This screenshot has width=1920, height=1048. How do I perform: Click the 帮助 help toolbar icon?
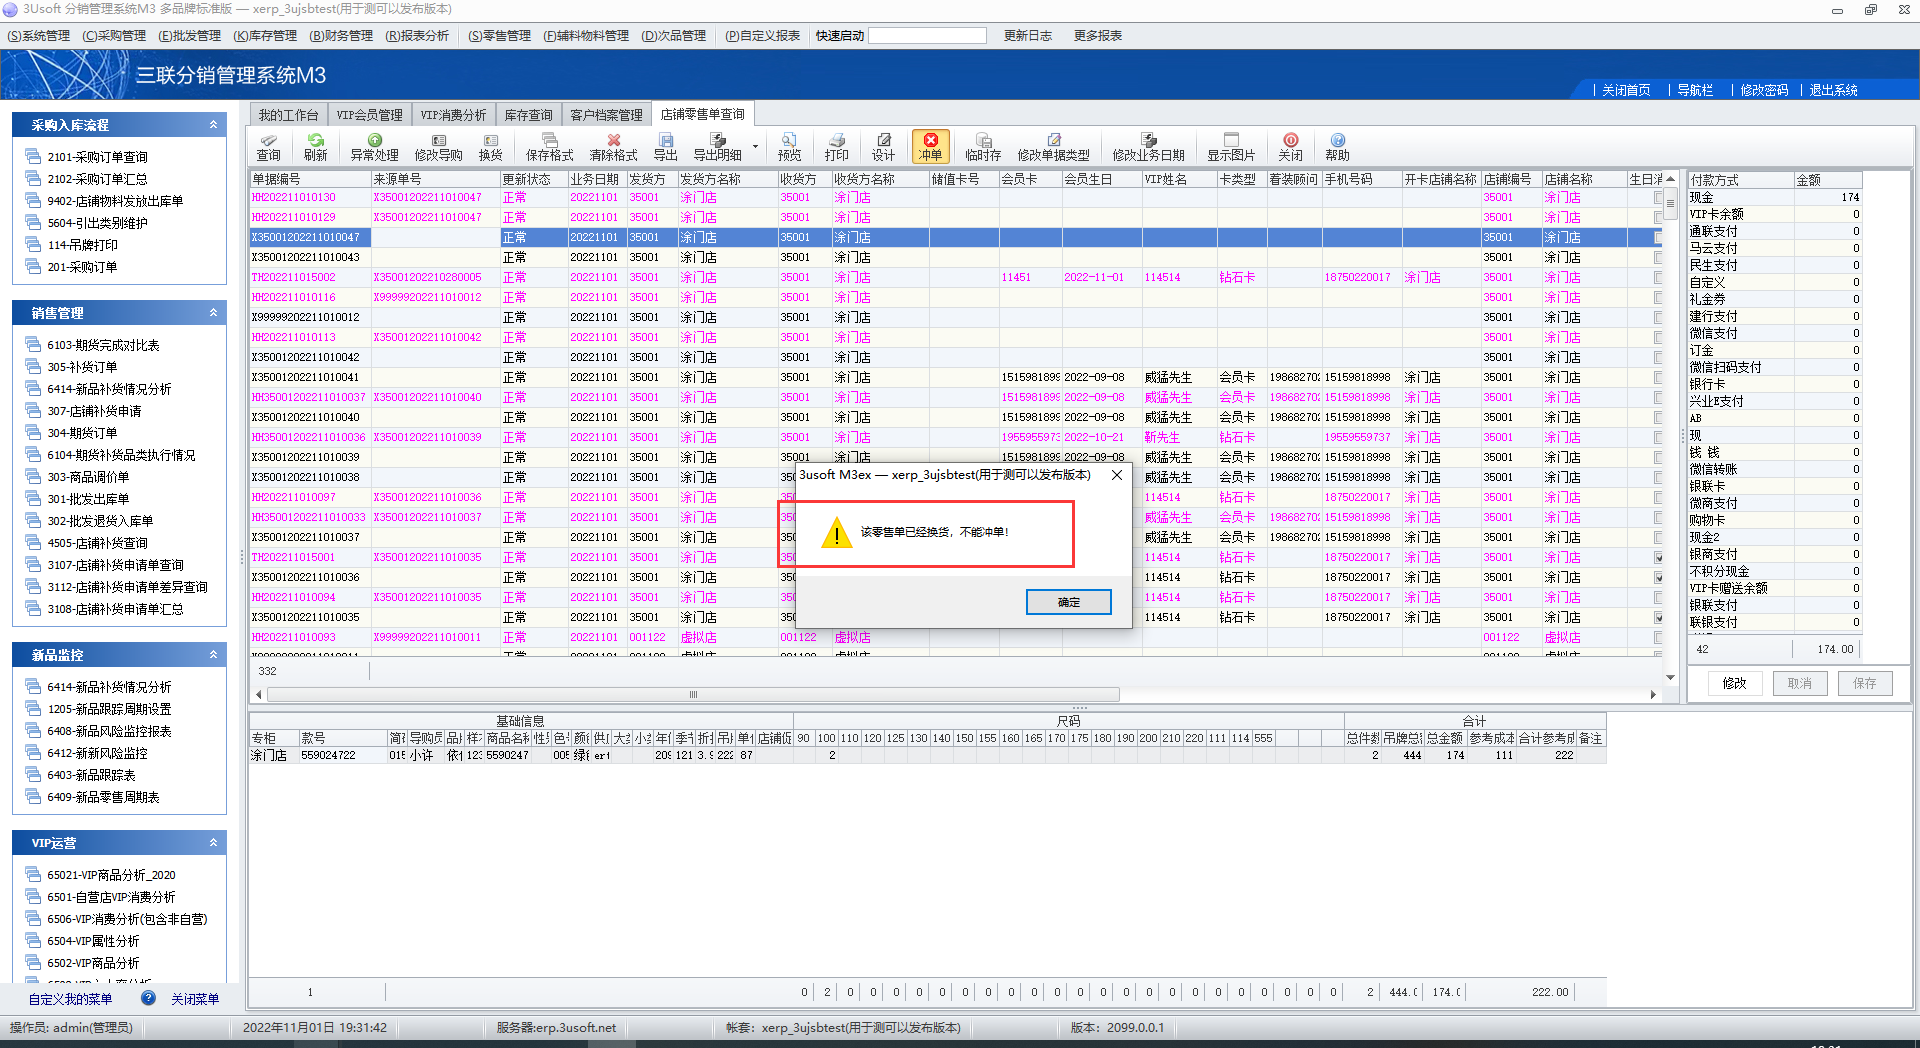(1338, 147)
